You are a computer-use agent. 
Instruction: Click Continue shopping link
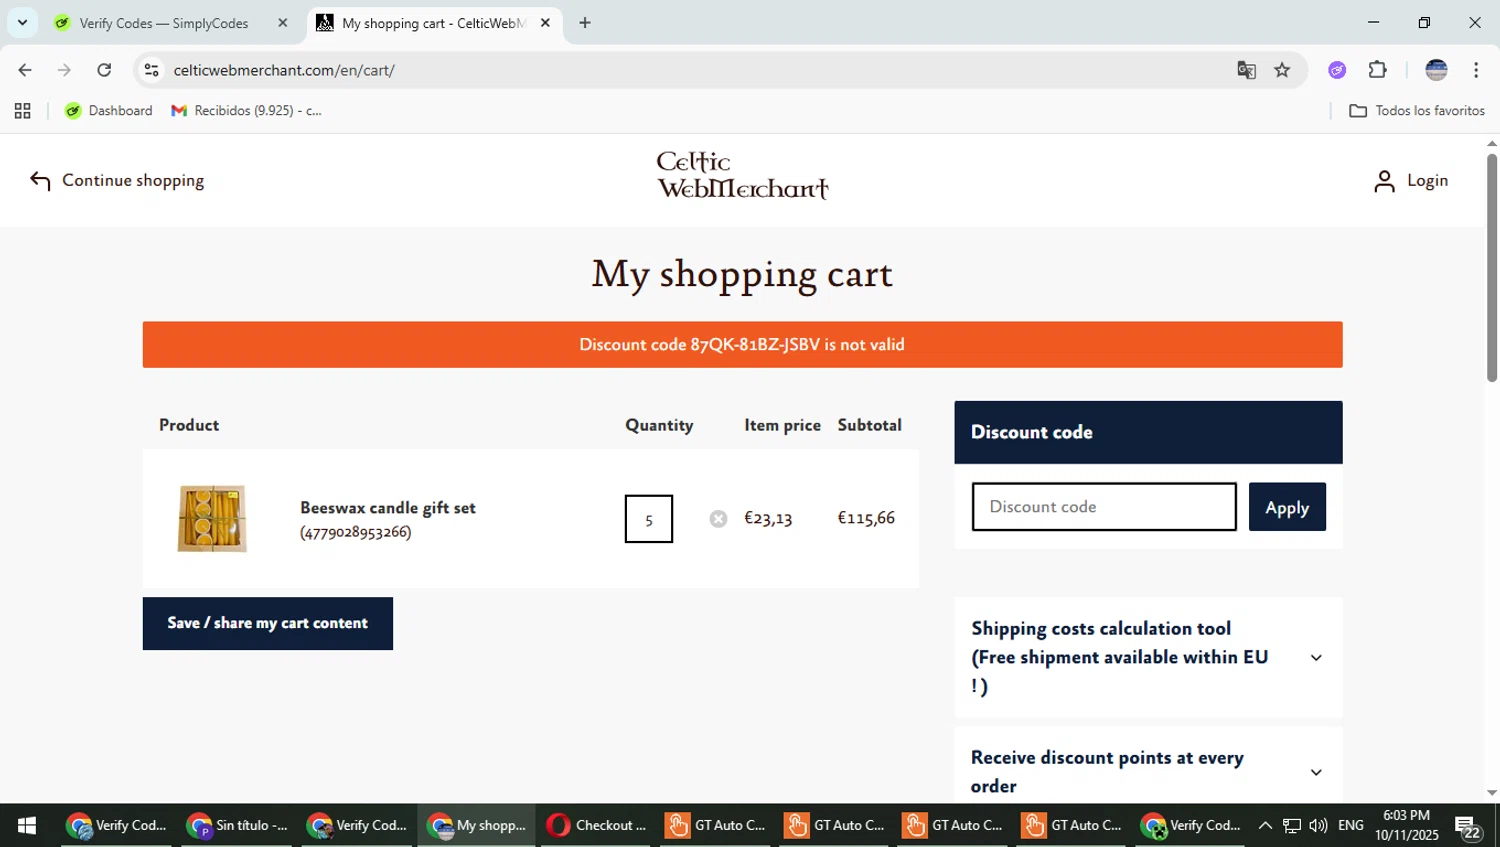pos(117,181)
